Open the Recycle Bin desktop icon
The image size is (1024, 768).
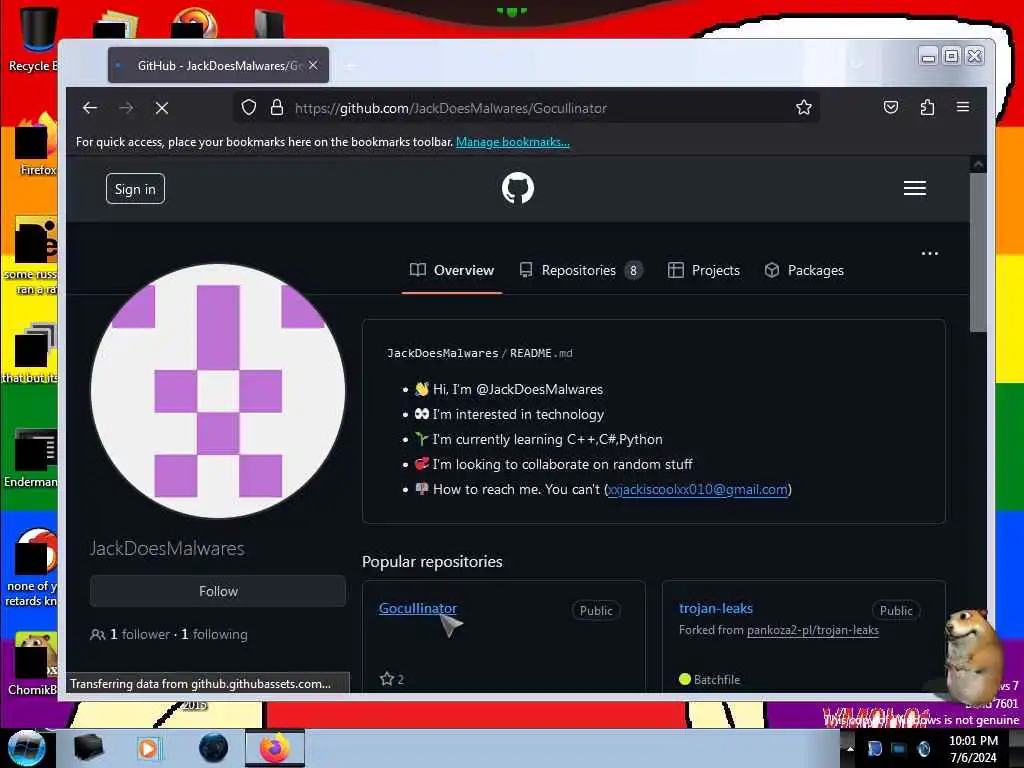33,39
